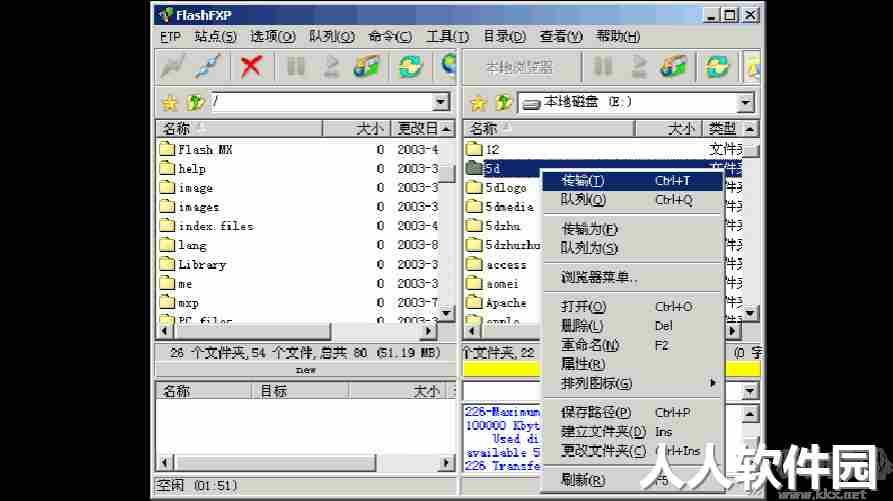
Task: Click the left pane Disconnect icon
Action: (x=207, y=67)
